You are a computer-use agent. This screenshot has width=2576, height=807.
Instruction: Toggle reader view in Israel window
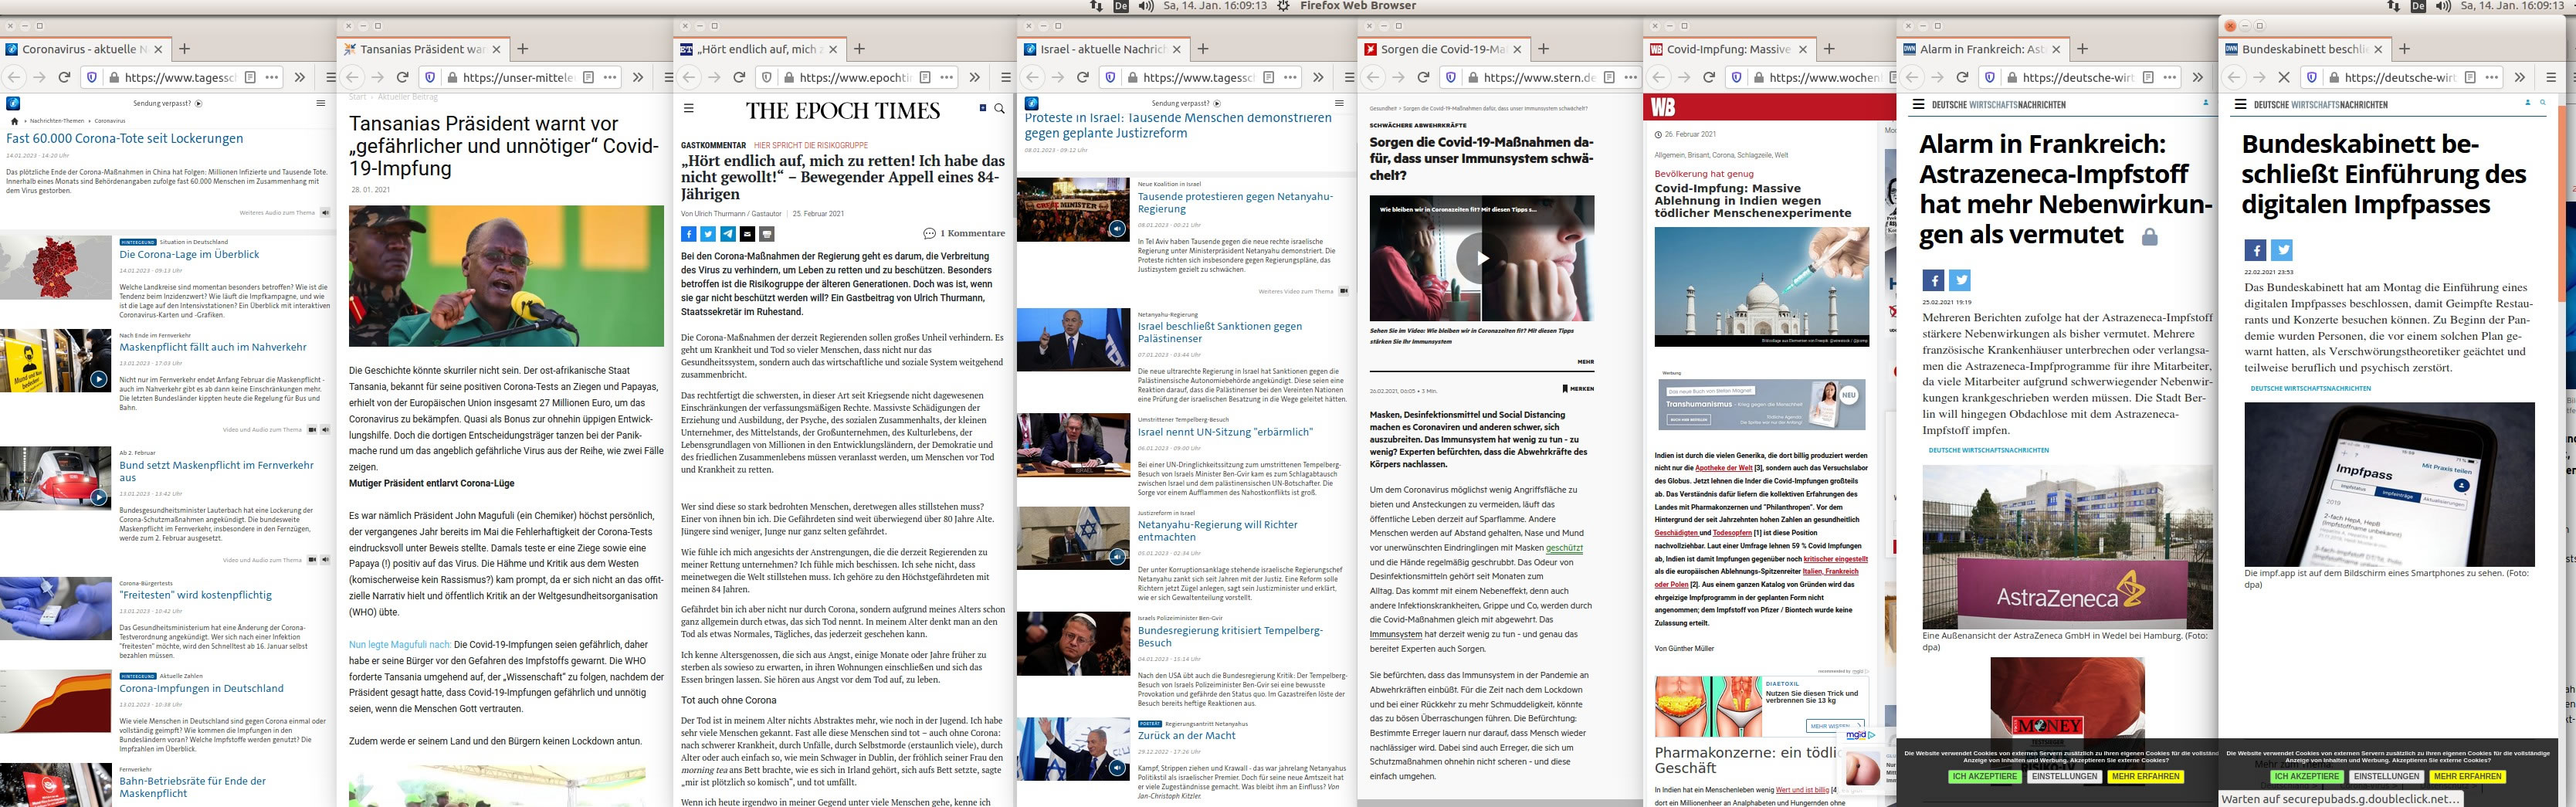[1268, 77]
